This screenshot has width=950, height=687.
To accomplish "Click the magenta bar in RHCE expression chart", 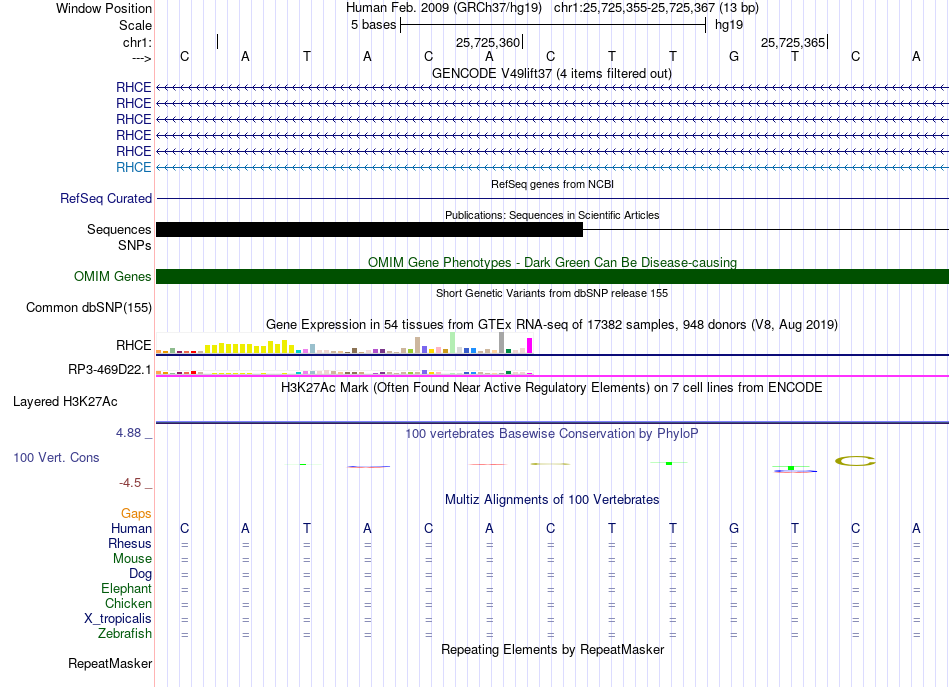I will pyautogui.click(x=530, y=346).
